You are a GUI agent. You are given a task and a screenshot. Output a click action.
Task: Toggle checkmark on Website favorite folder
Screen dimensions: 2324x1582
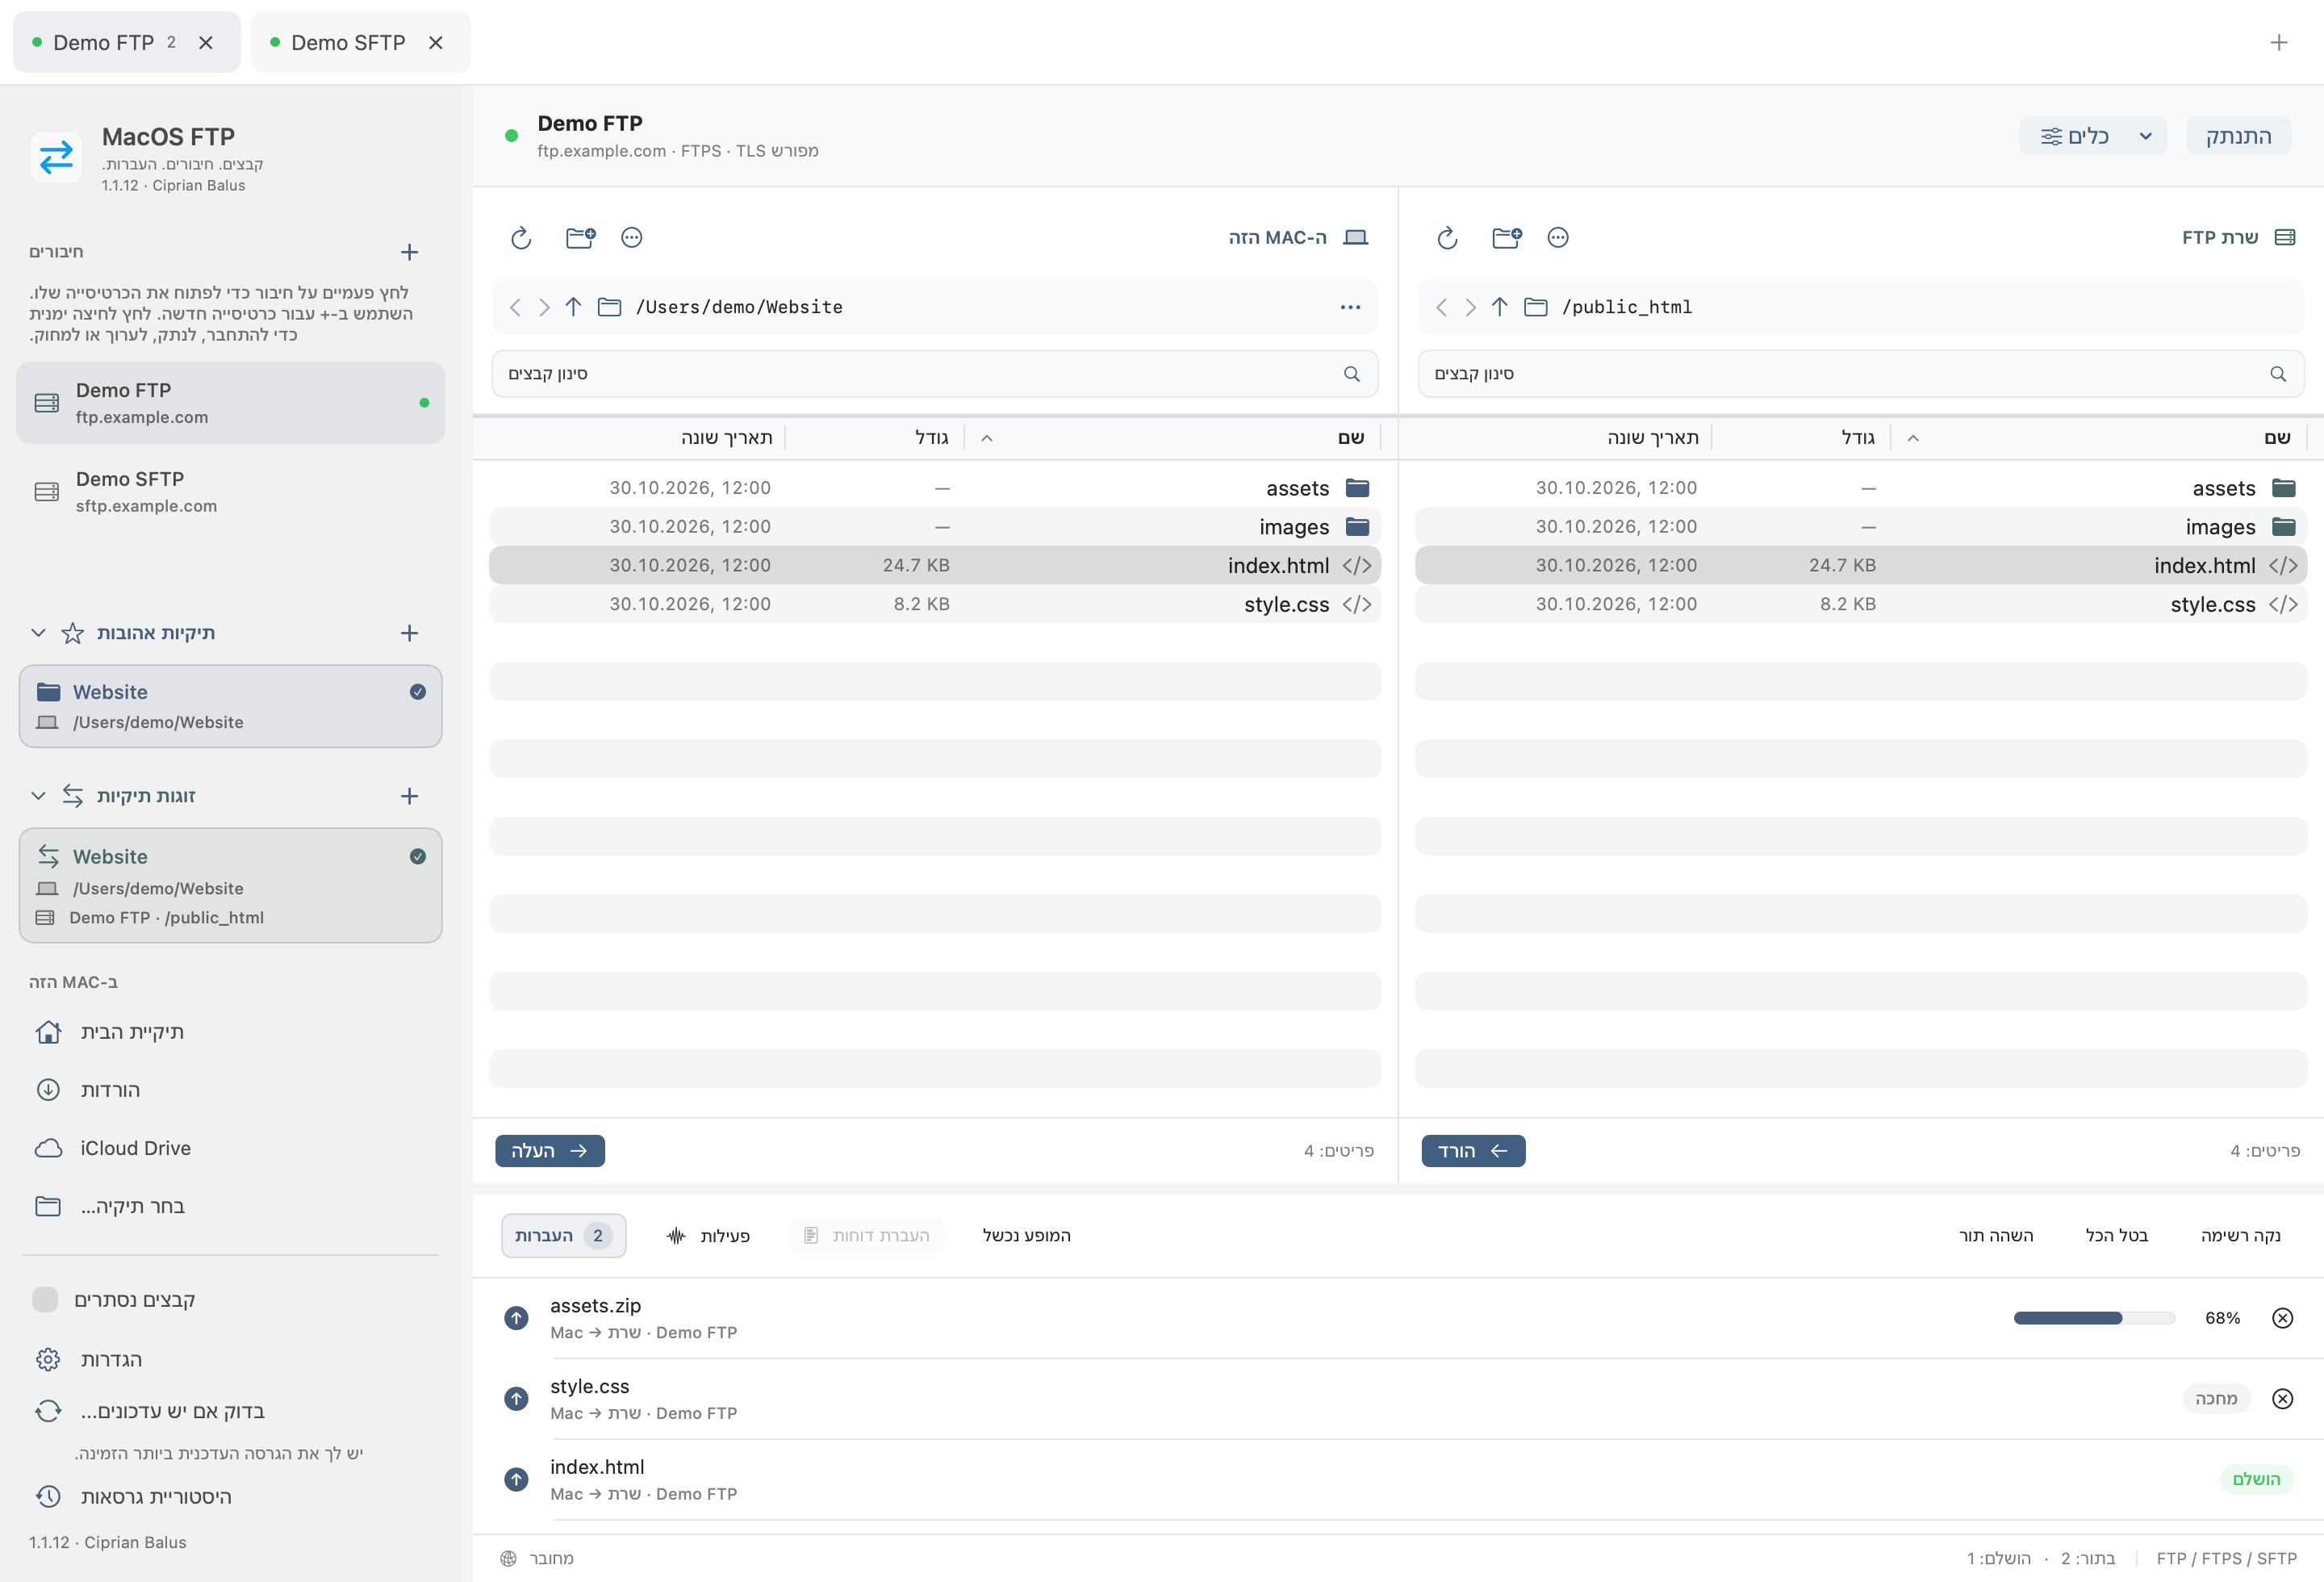[x=418, y=692]
